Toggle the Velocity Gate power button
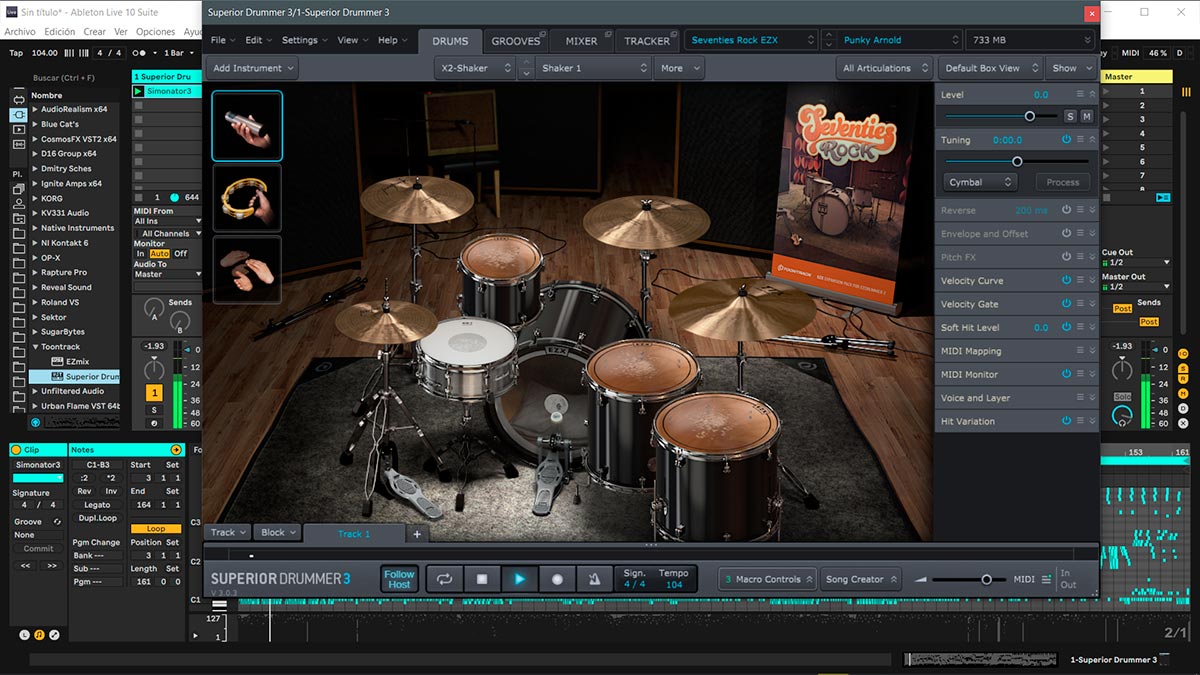Image resolution: width=1200 pixels, height=675 pixels. 1066,304
